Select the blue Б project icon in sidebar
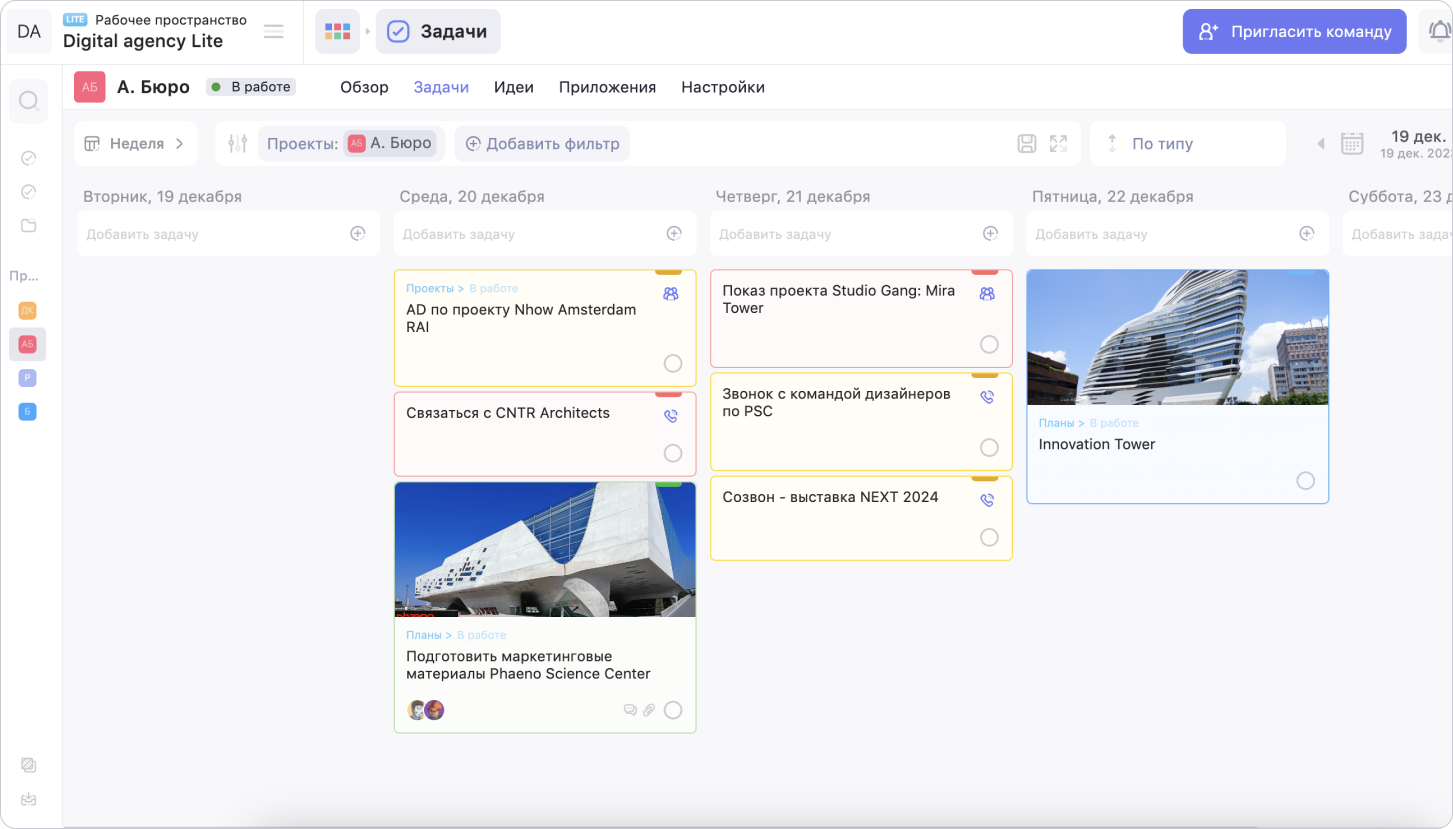This screenshot has width=1453, height=829. click(28, 411)
